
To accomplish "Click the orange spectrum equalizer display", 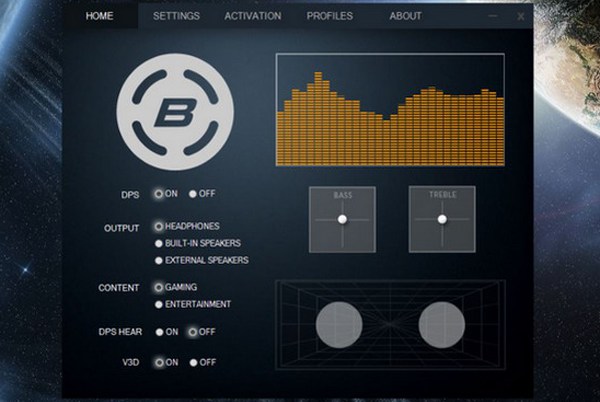I will tap(390, 110).
